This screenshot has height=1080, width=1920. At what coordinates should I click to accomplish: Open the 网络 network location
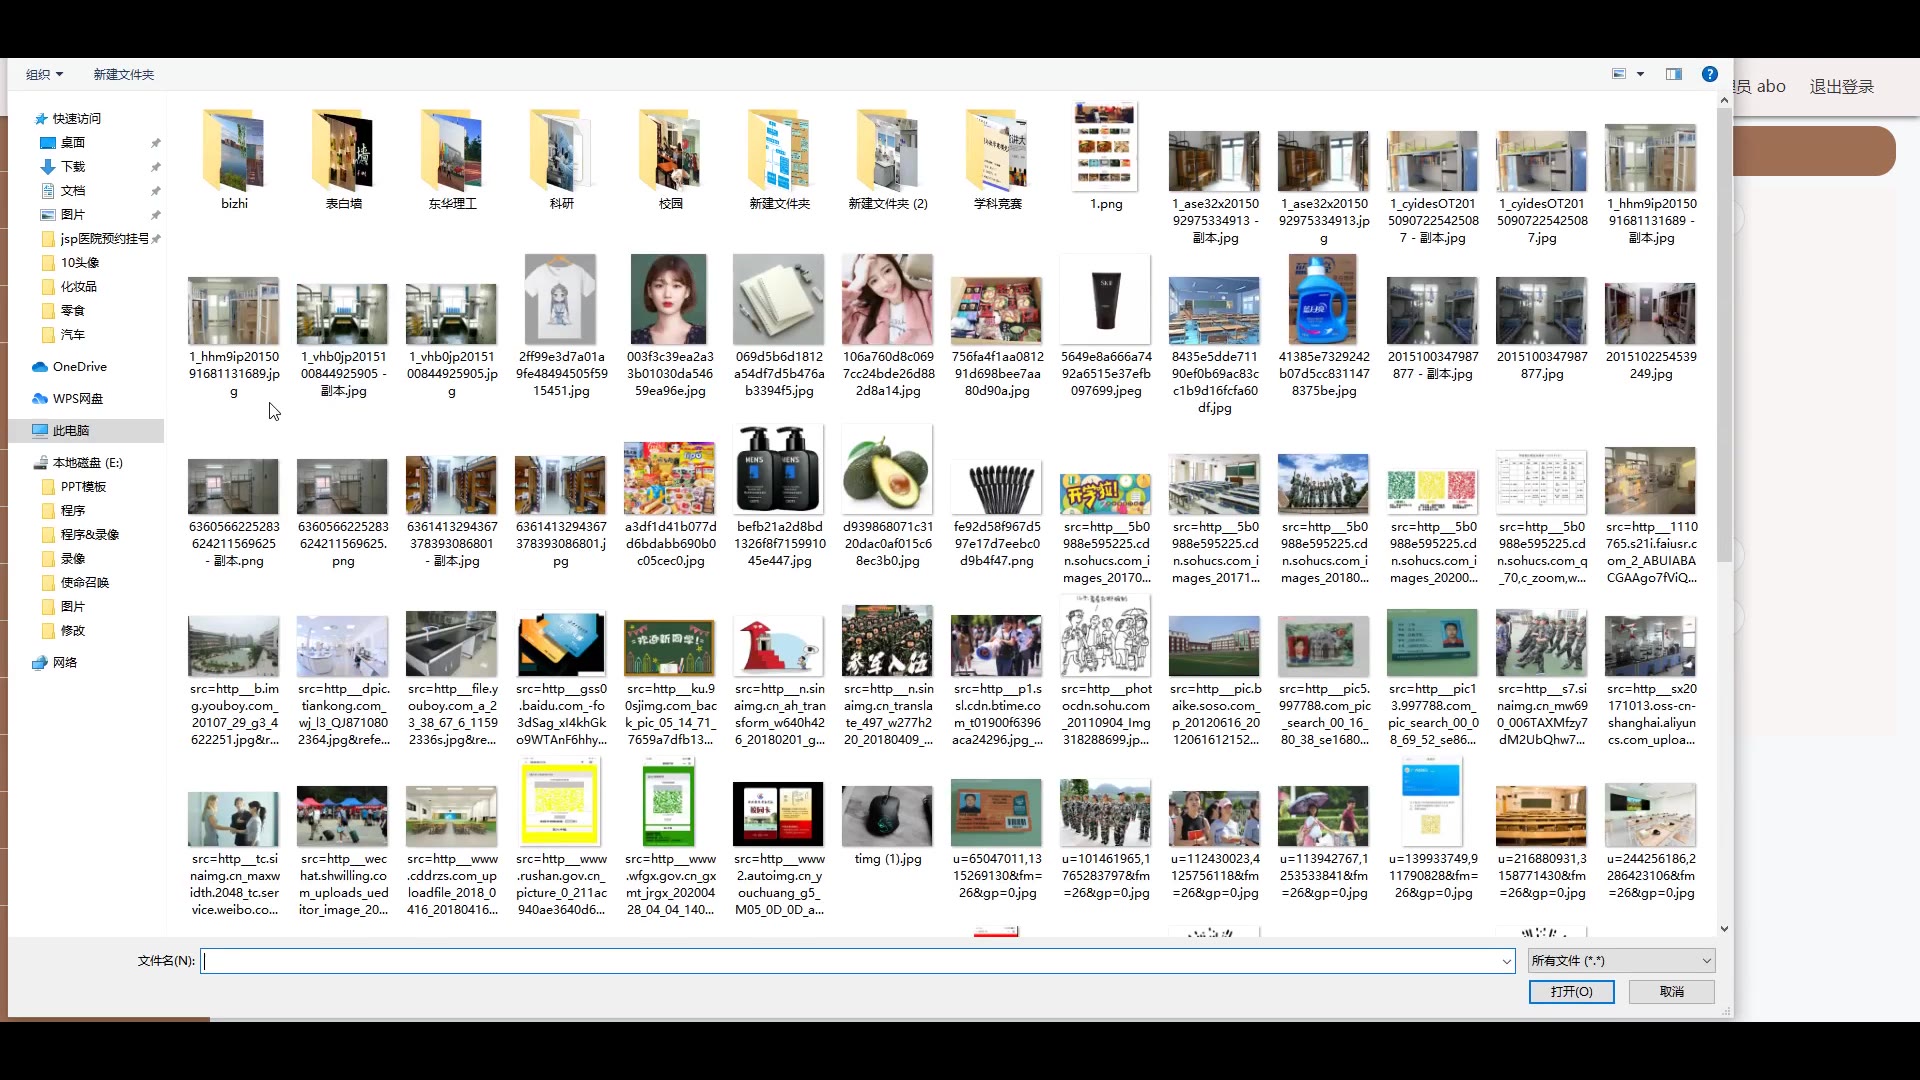pos(64,663)
